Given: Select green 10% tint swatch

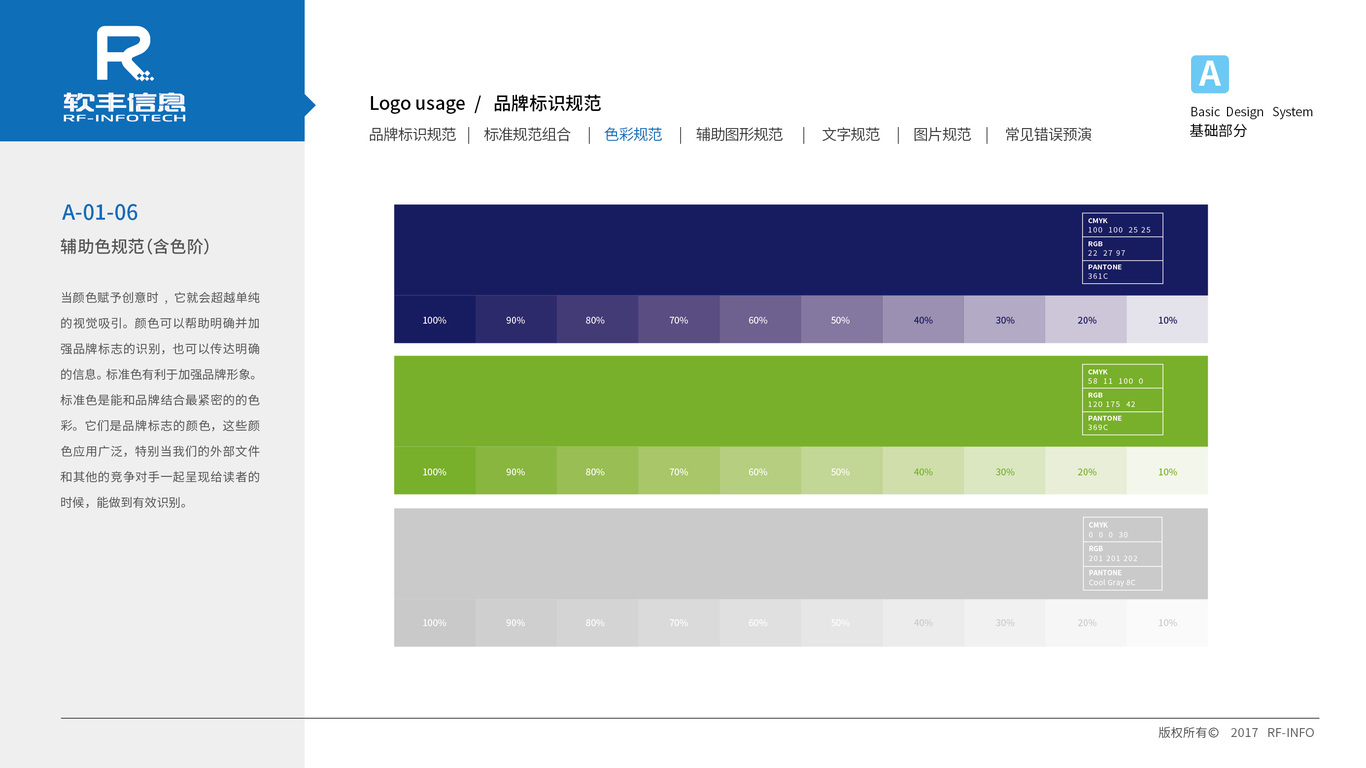Looking at the screenshot, I should coord(1167,471).
